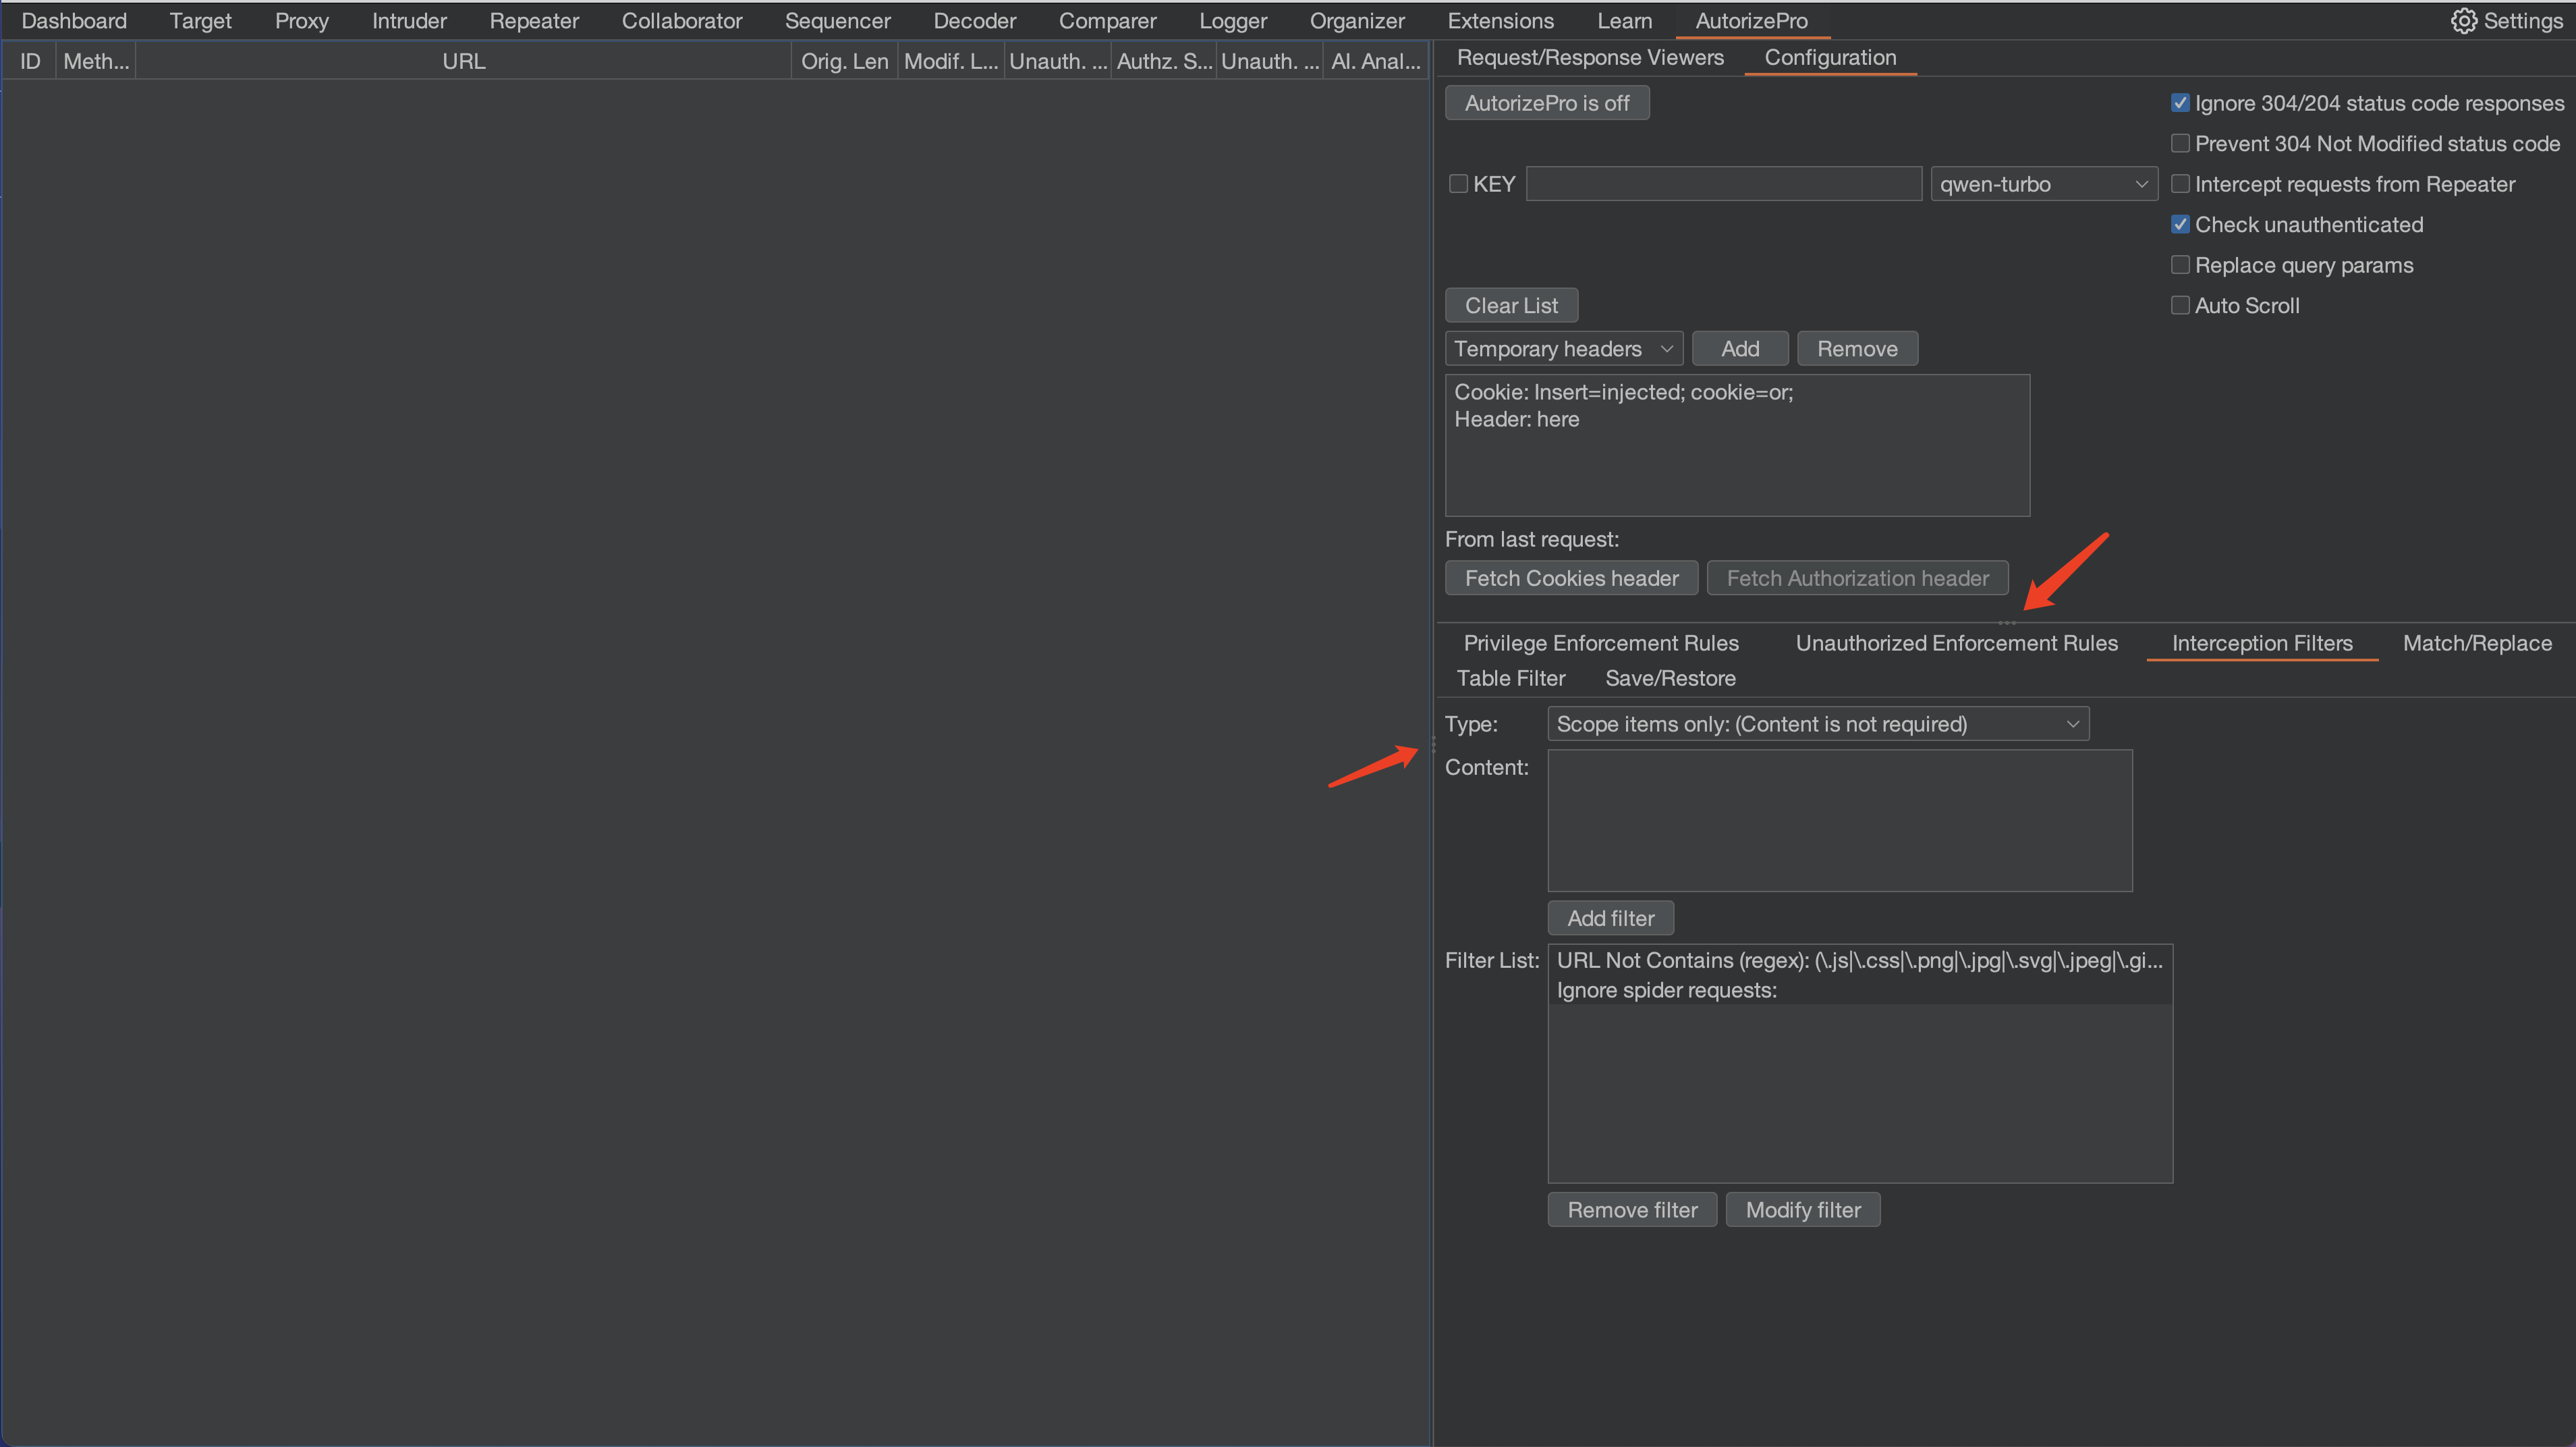Select the Ignore spider requests filter entry

1666,990
